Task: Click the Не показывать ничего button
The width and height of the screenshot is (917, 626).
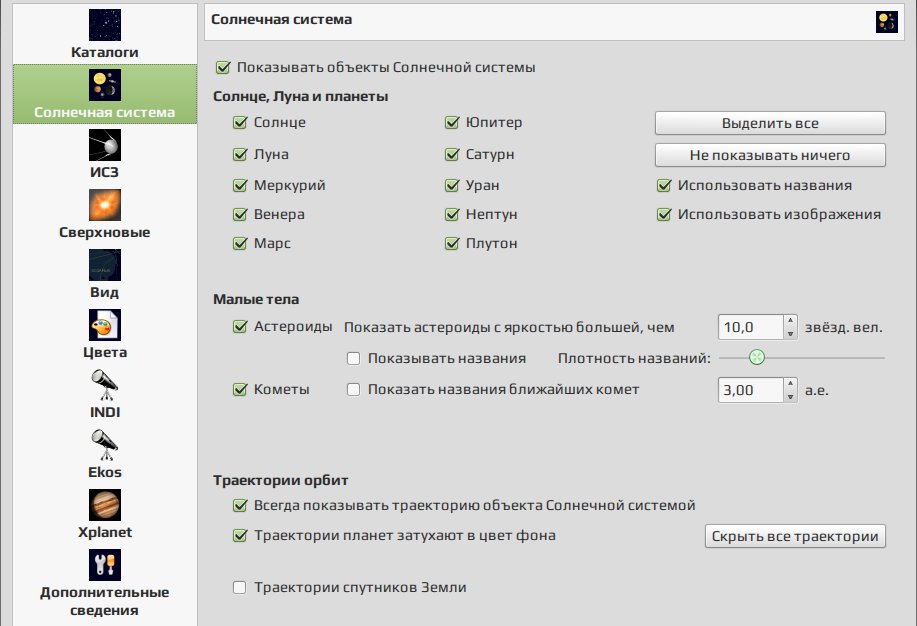Action: [770, 155]
